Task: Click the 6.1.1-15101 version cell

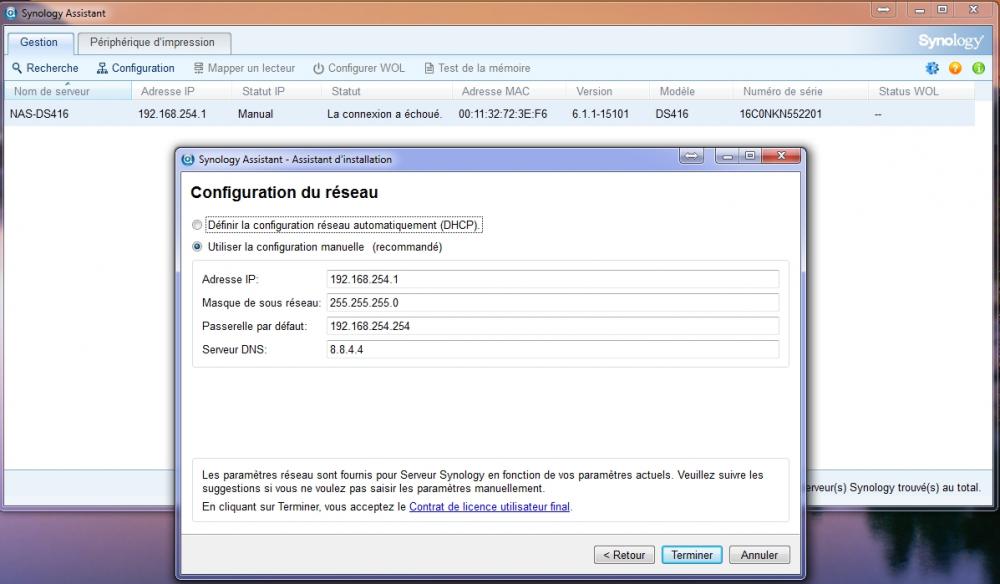Action: pos(600,114)
